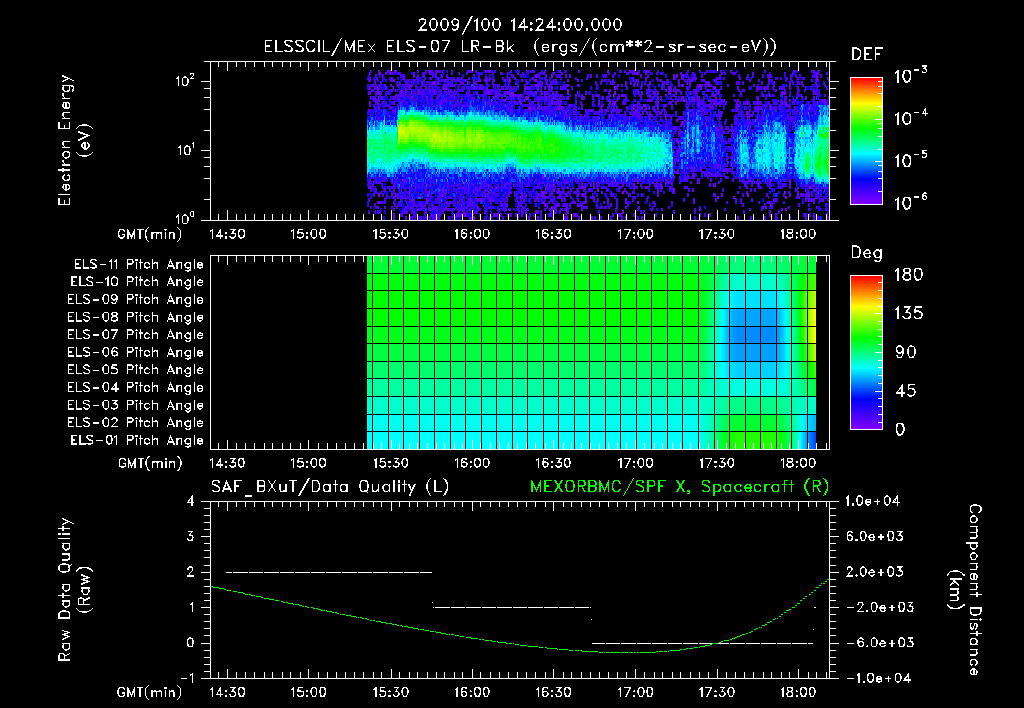Click the 10^-3 value on DEF scale
This screenshot has height=708, width=1024.
point(910,76)
